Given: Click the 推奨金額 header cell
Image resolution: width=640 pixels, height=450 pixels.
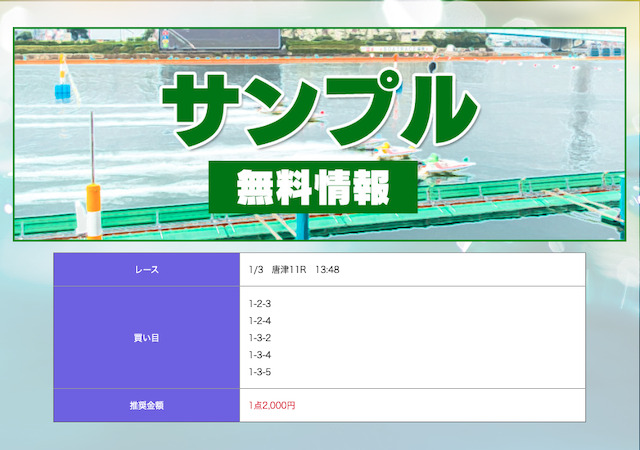Looking at the screenshot, I should 146,406.
